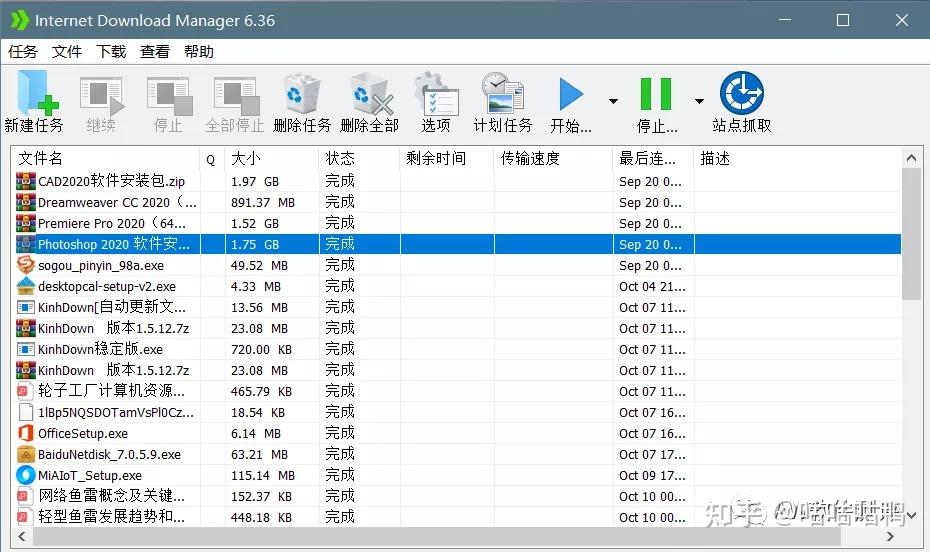Sort by the 文件名 column header
Screen dimensions: 930x552
pos(107,158)
